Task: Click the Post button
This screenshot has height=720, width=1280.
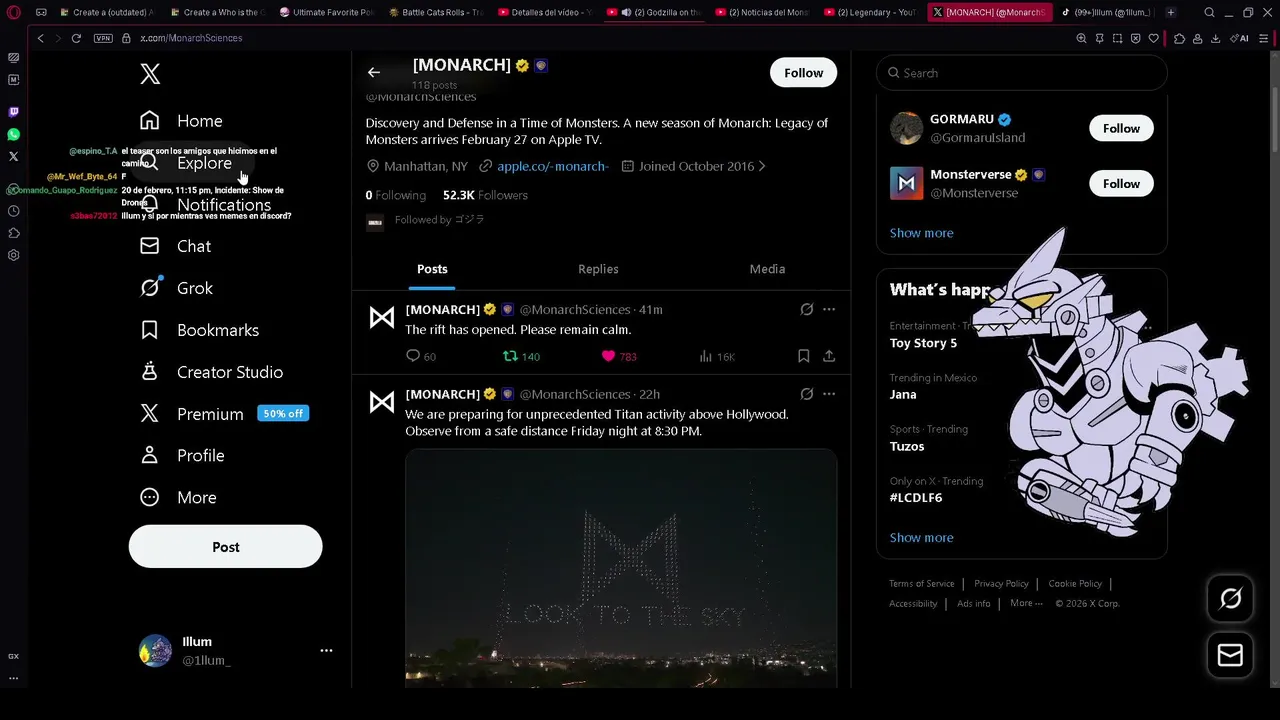Action: click(x=226, y=547)
